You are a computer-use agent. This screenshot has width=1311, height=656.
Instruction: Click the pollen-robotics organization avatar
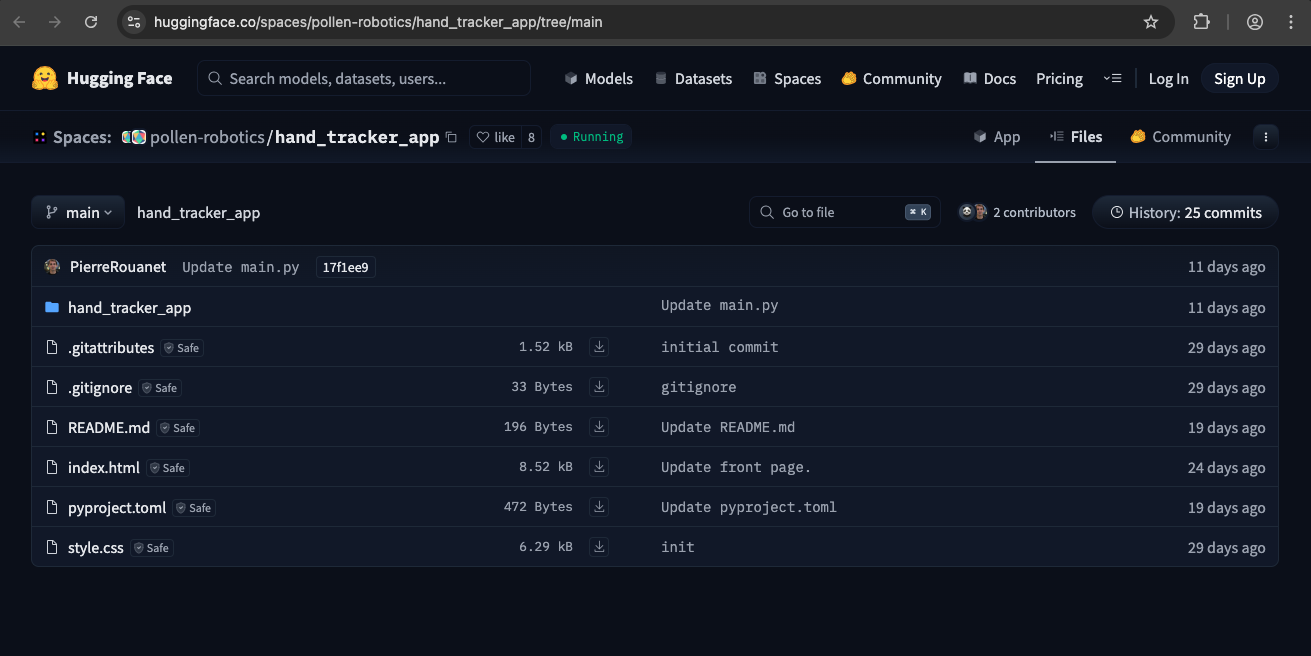click(x=134, y=137)
